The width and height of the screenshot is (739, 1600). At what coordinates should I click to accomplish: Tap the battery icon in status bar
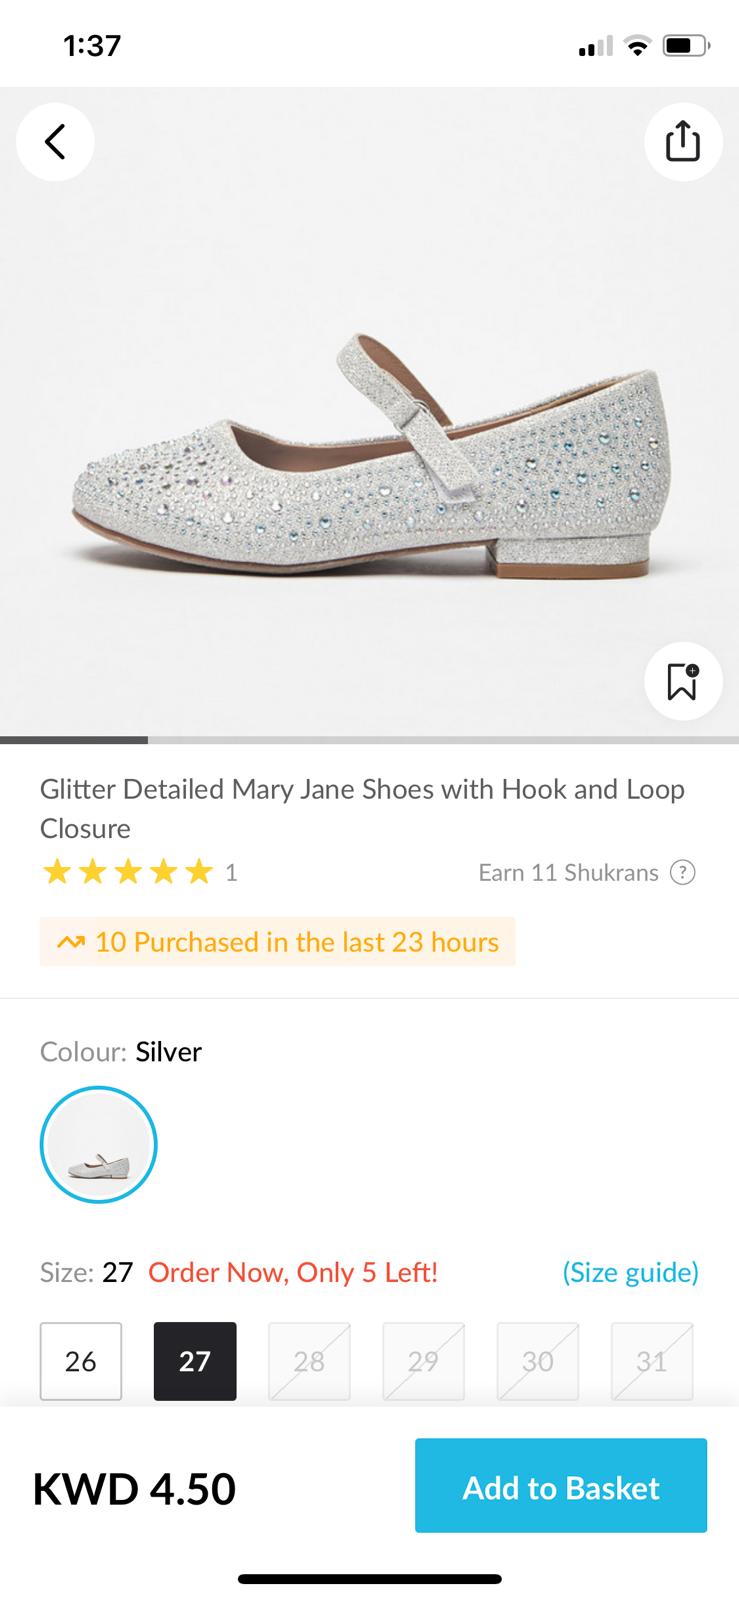(x=687, y=46)
